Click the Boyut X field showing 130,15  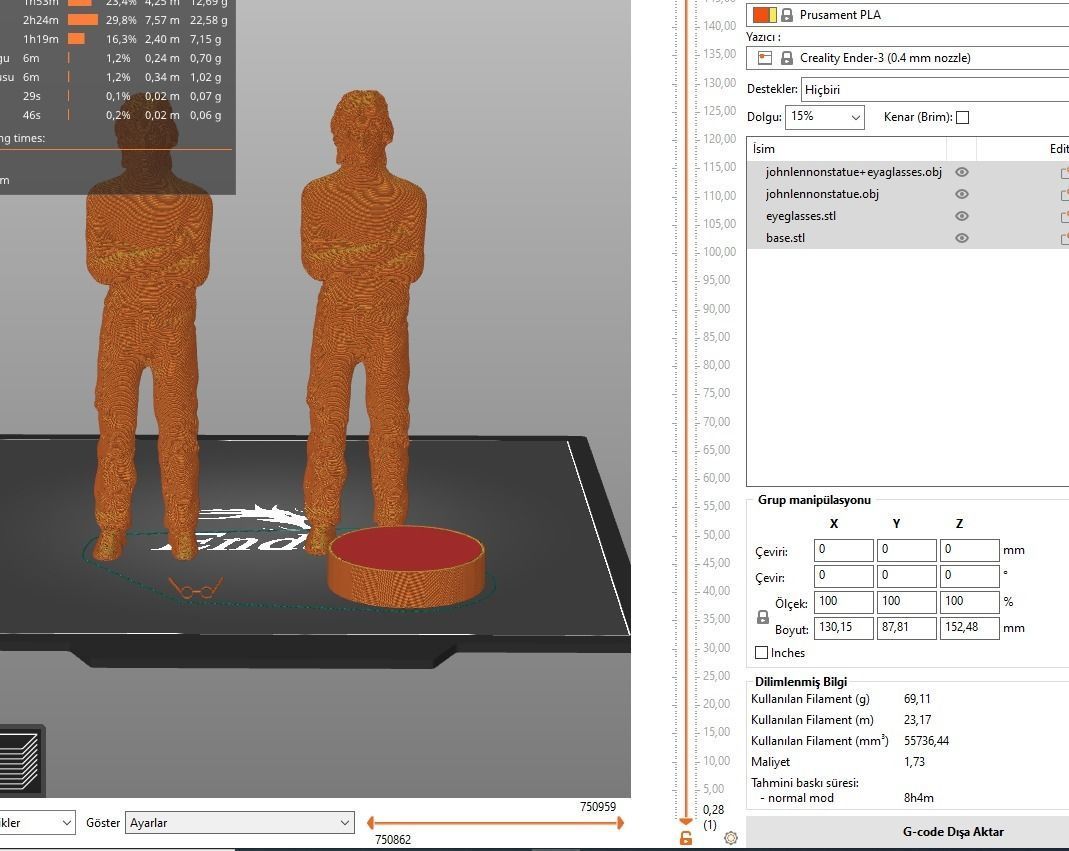pos(843,627)
